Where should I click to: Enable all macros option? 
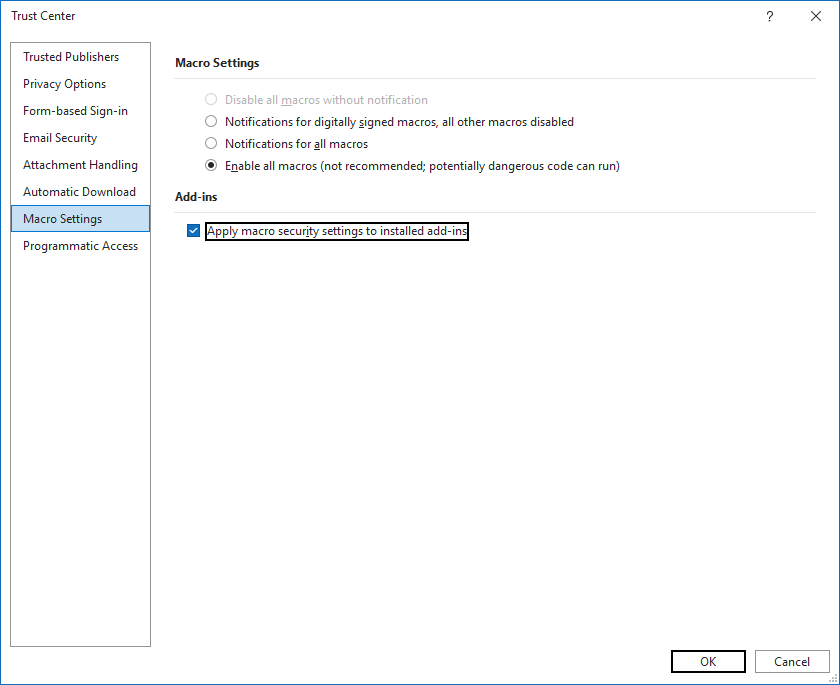tap(211, 165)
